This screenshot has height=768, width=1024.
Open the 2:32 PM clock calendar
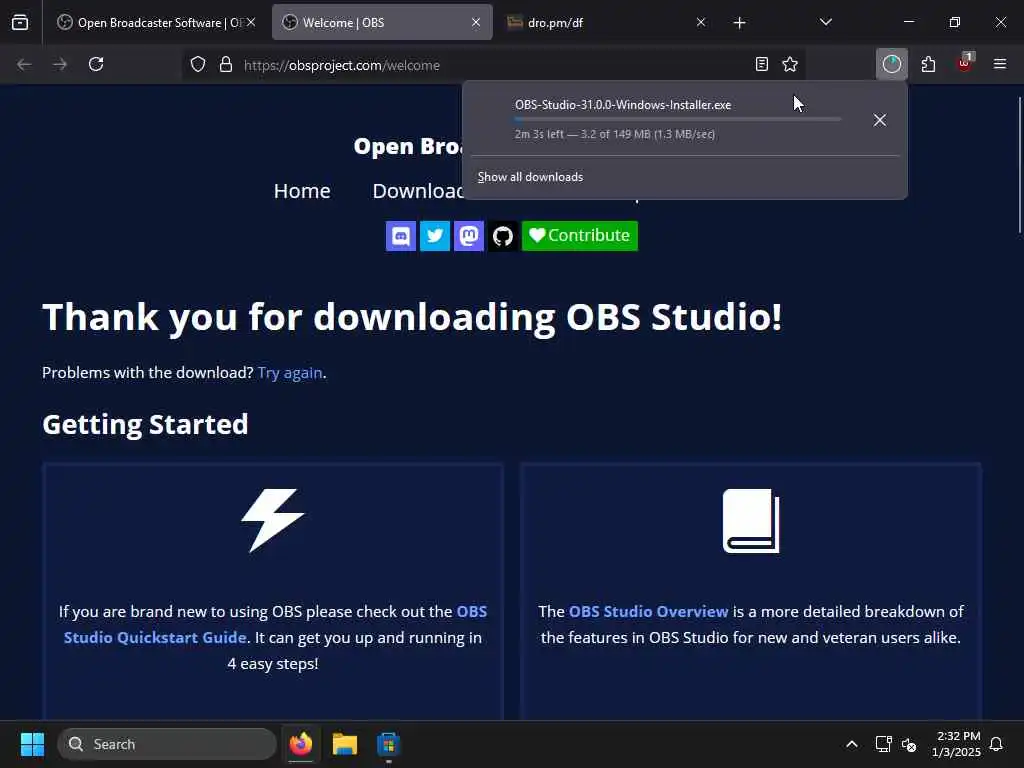pos(956,744)
